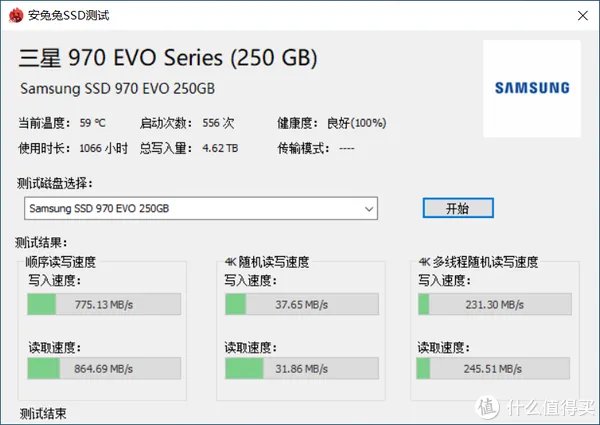Click the Samsung brand logo
Viewport: 600px width, 425px height.
pos(531,88)
